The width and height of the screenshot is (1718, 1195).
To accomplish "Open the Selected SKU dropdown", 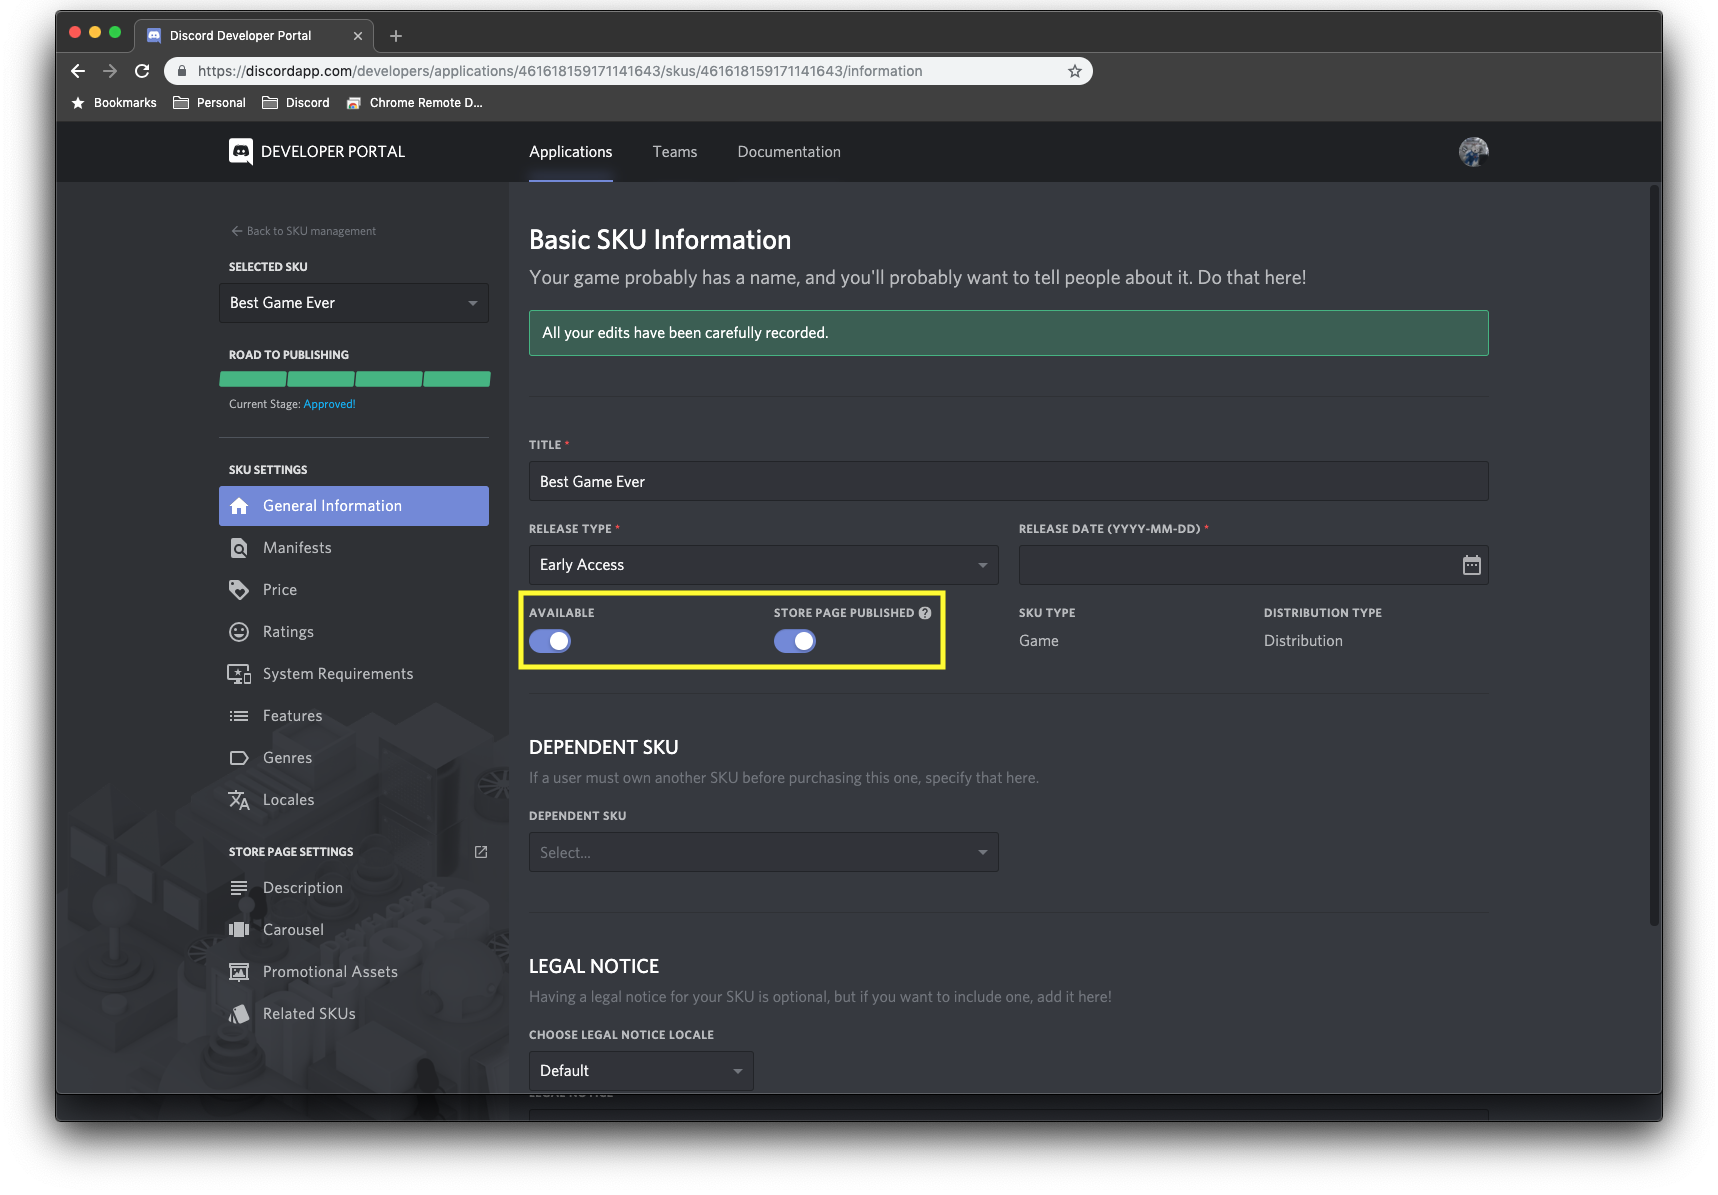I will [354, 303].
